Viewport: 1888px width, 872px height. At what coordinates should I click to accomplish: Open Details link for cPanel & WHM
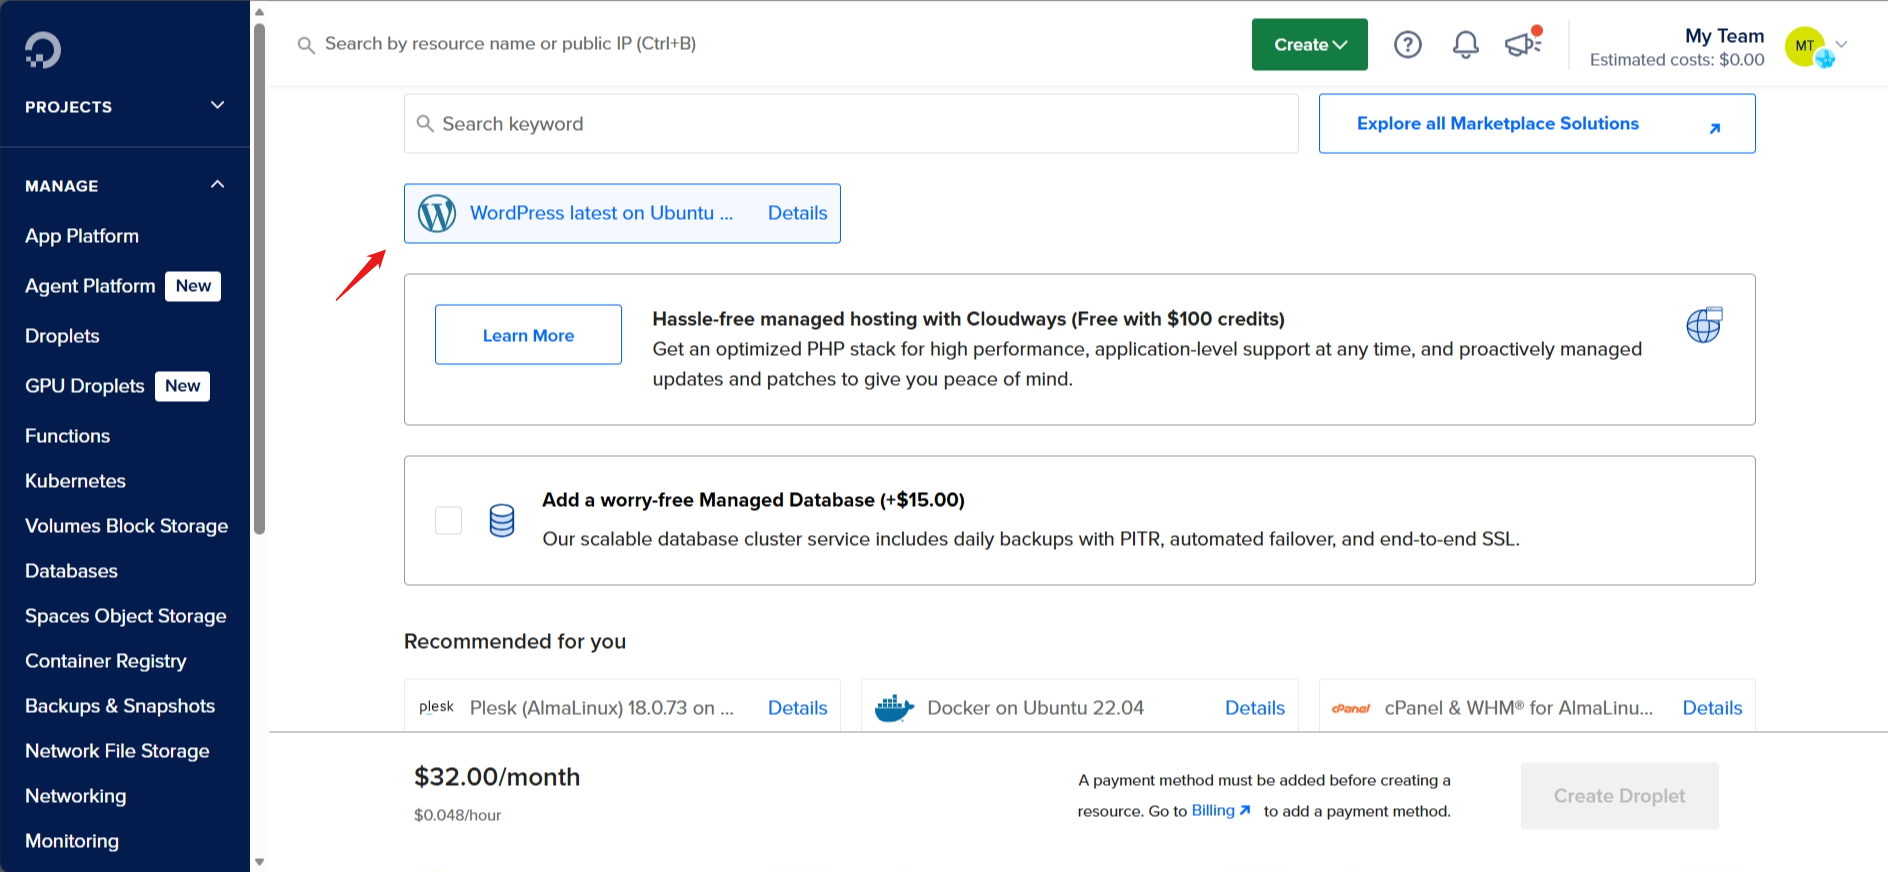pos(1712,708)
